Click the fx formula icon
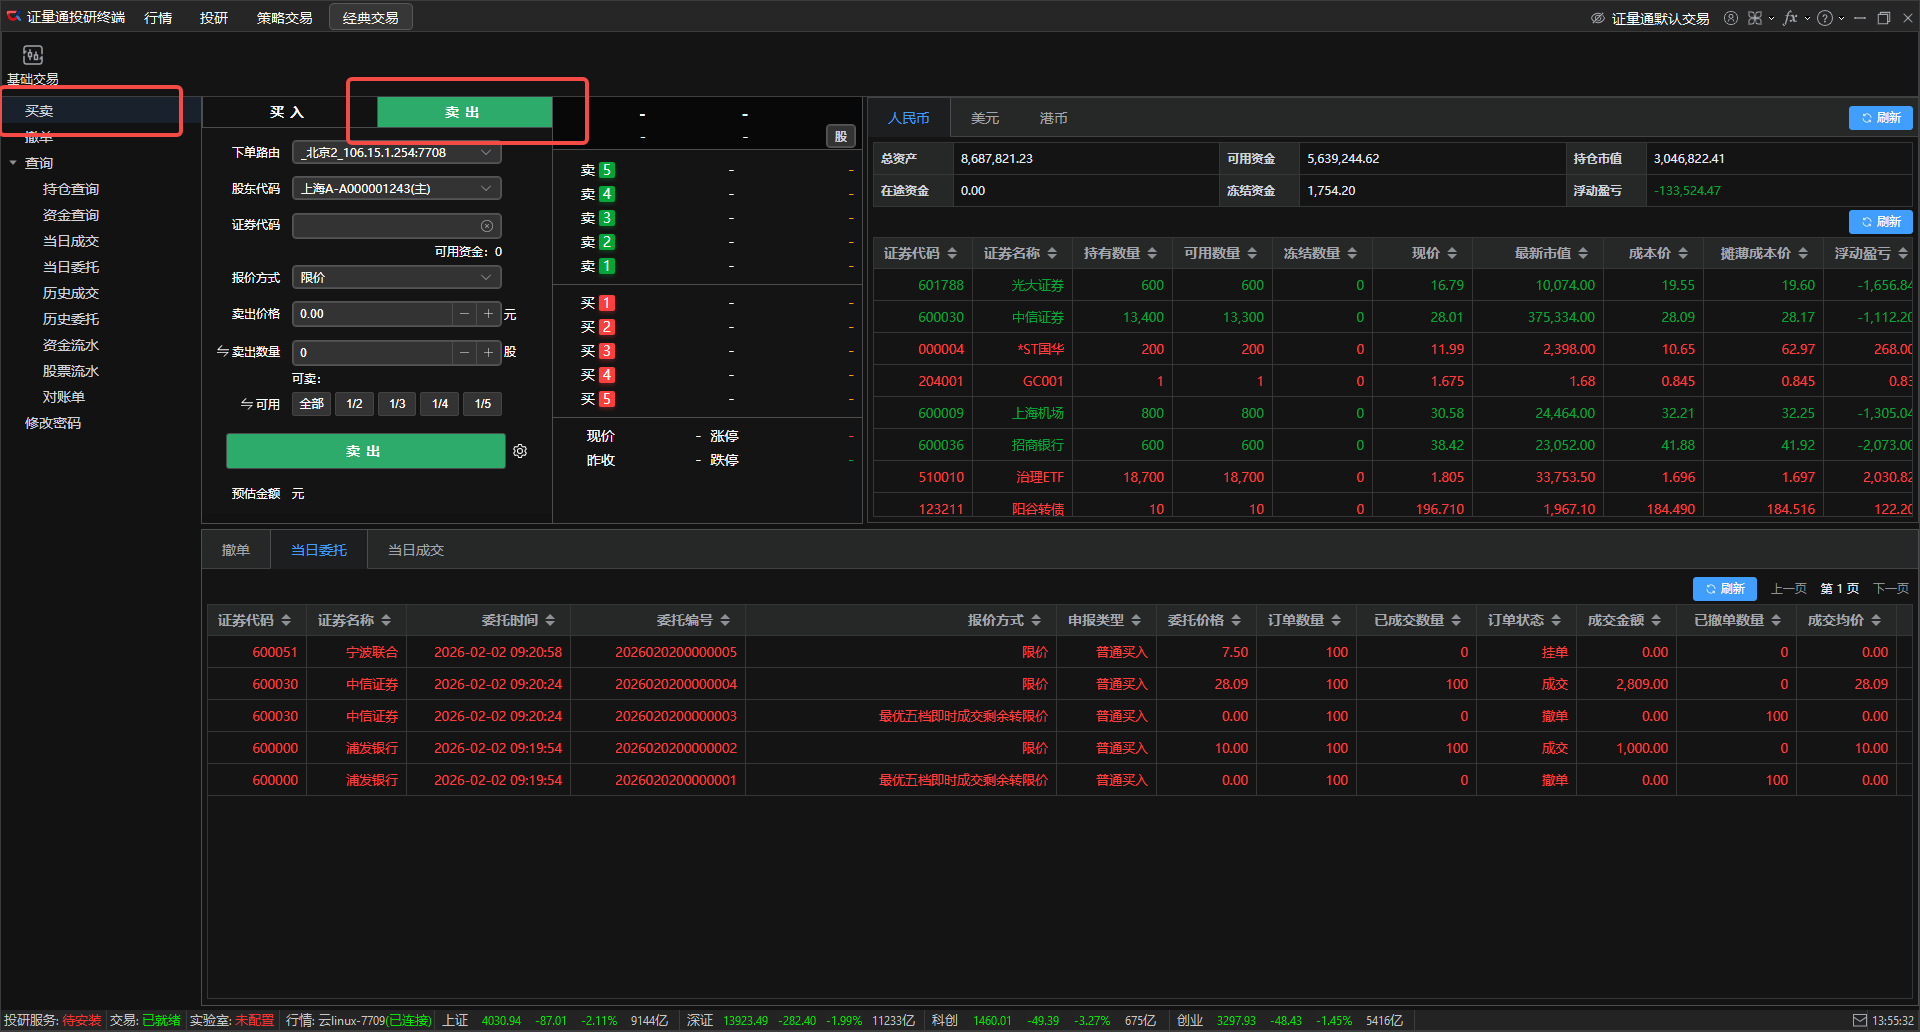This screenshot has width=1920, height=1032. point(1790,18)
